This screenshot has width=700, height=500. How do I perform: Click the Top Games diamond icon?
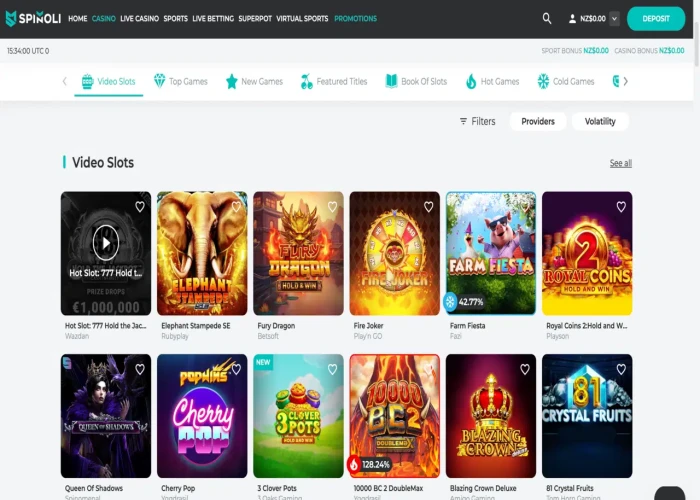pos(159,81)
